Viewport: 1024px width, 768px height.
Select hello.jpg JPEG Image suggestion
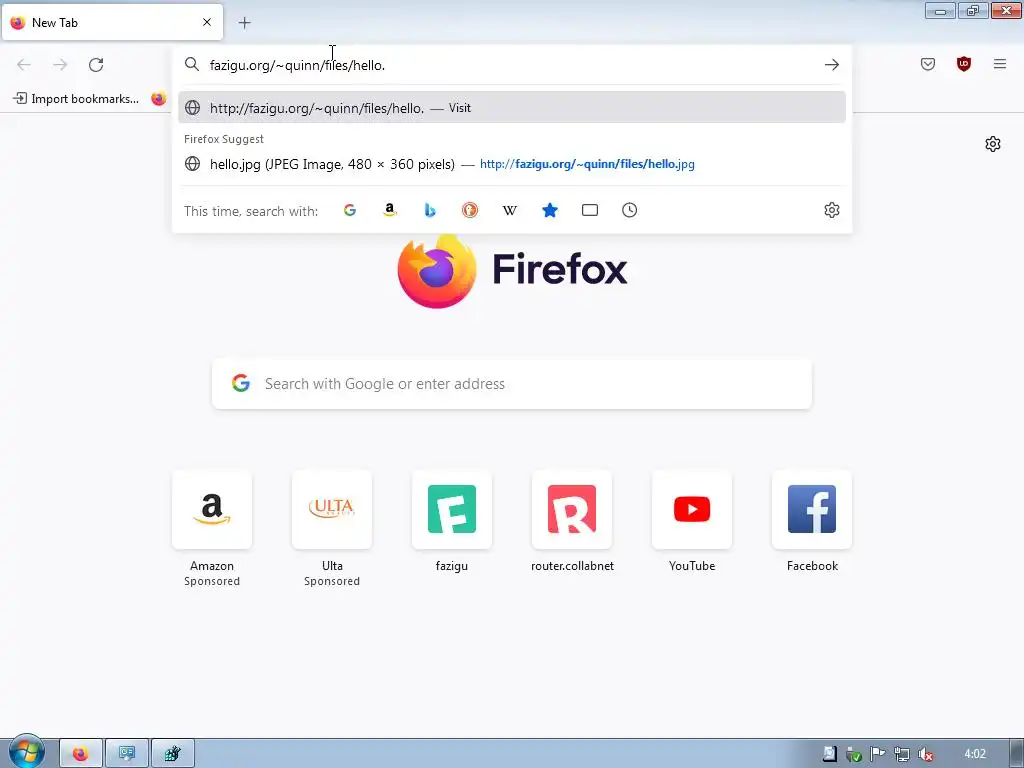pos(512,164)
